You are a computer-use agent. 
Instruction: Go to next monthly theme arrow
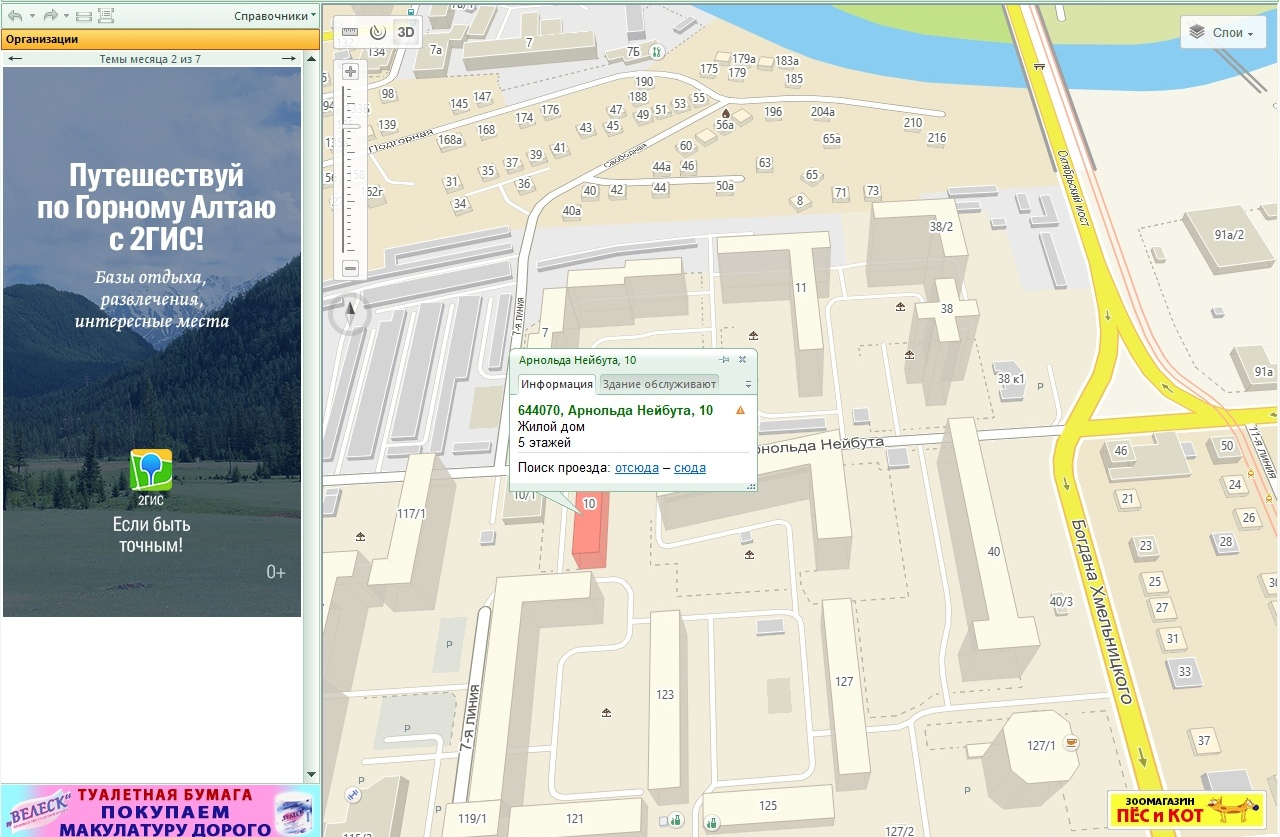289,59
